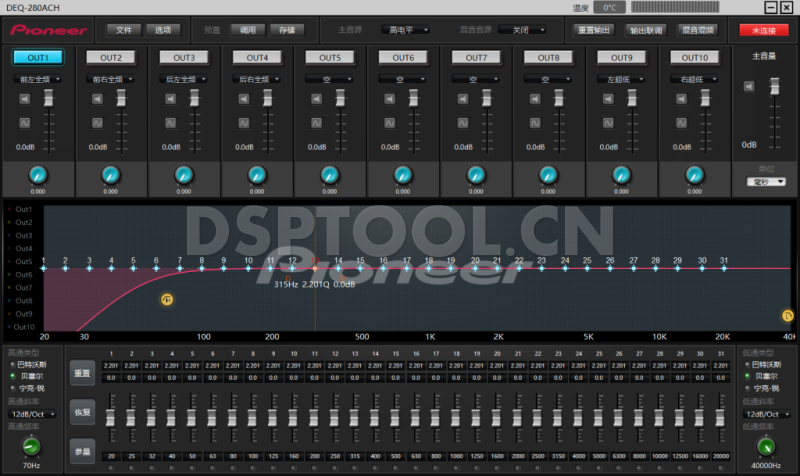The height and width of the screenshot is (476, 800).
Task: Open OUT10 channel type dropdown 右超低
Action: (694, 79)
